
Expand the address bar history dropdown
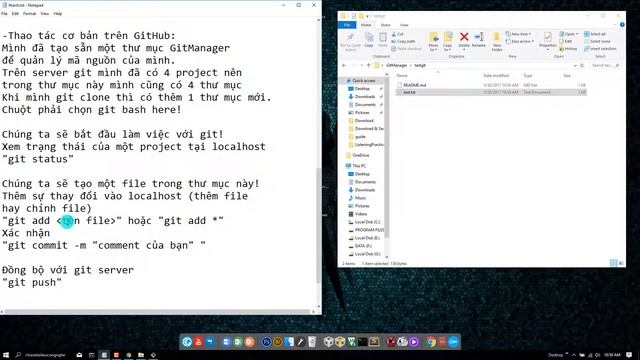click(575, 66)
